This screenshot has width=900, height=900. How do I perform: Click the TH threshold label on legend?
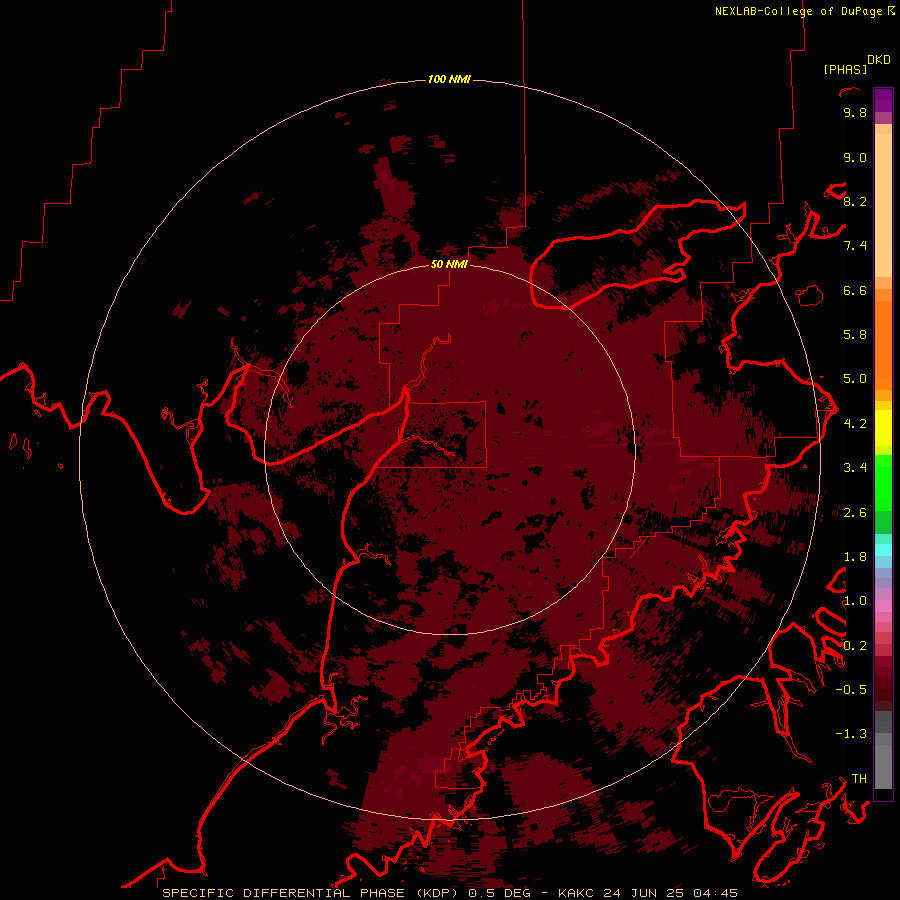[x=859, y=779]
